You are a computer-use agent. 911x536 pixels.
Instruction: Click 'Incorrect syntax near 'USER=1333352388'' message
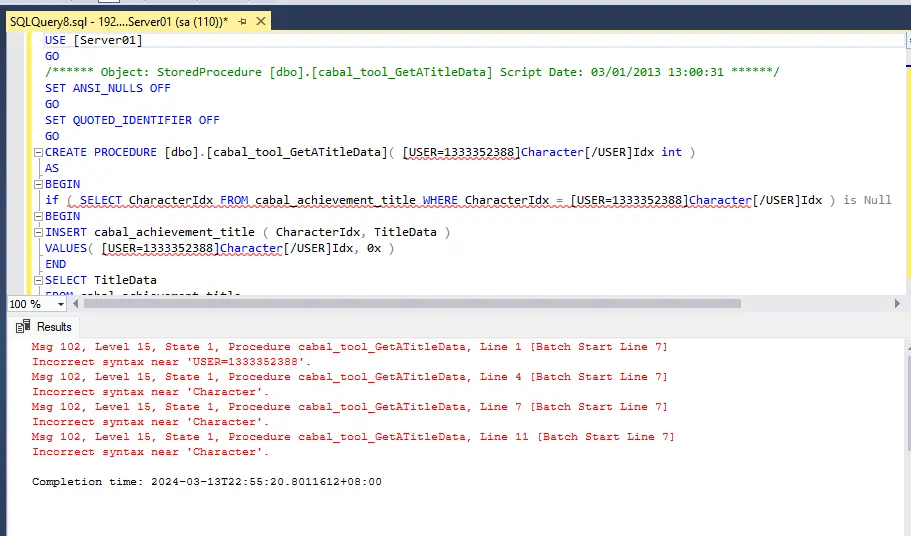click(x=171, y=362)
